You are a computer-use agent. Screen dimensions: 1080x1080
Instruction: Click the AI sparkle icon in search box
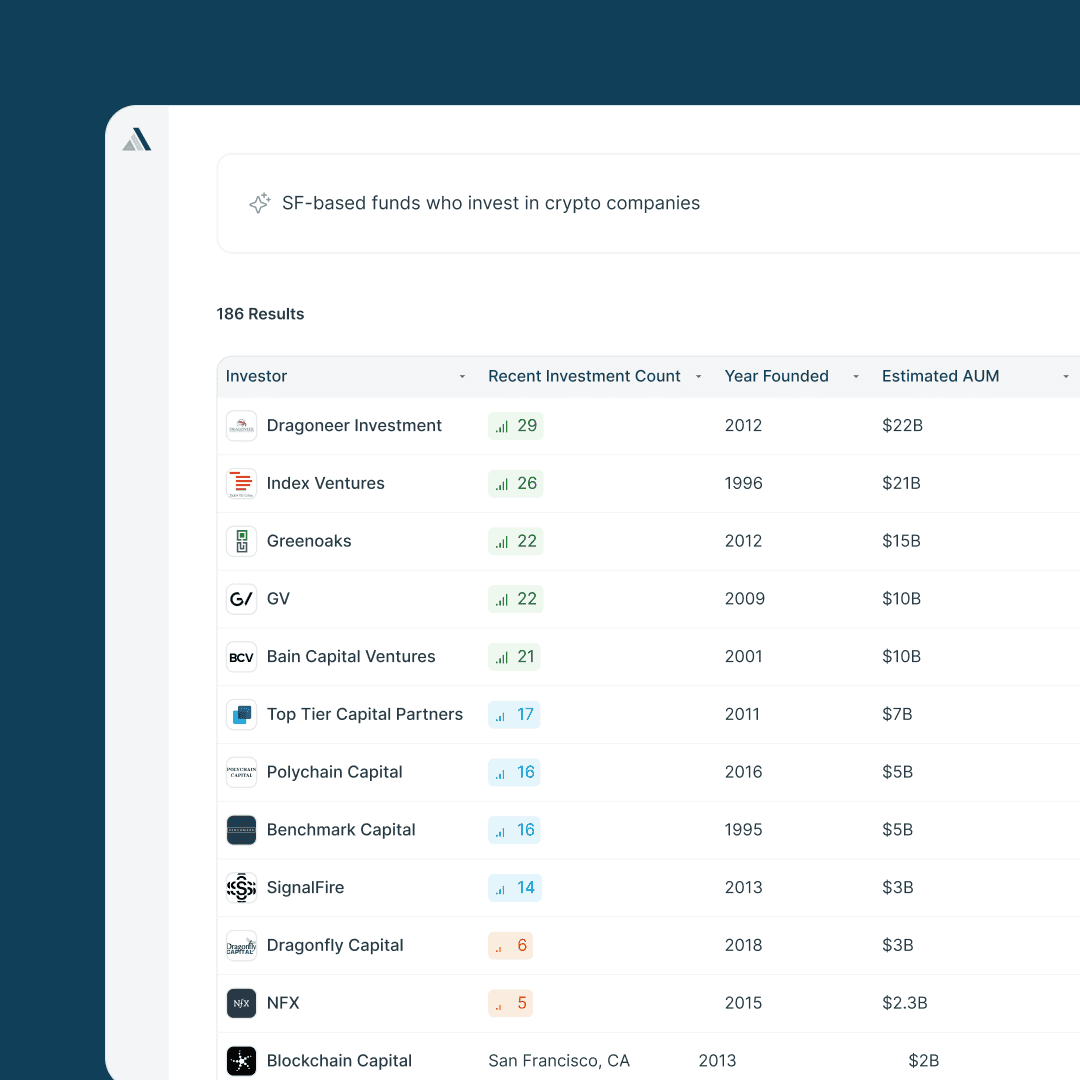coord(260,203)
